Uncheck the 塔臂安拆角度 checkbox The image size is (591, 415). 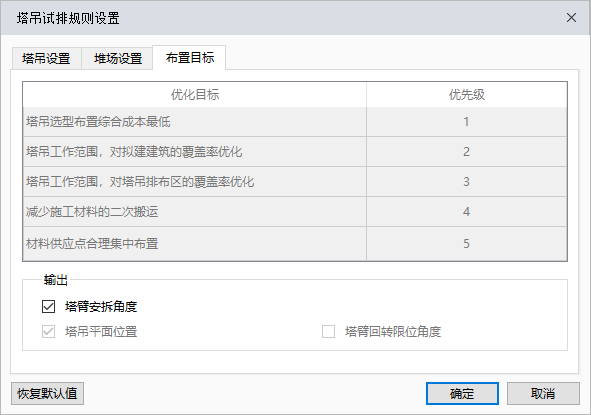(x=49, y=306)
